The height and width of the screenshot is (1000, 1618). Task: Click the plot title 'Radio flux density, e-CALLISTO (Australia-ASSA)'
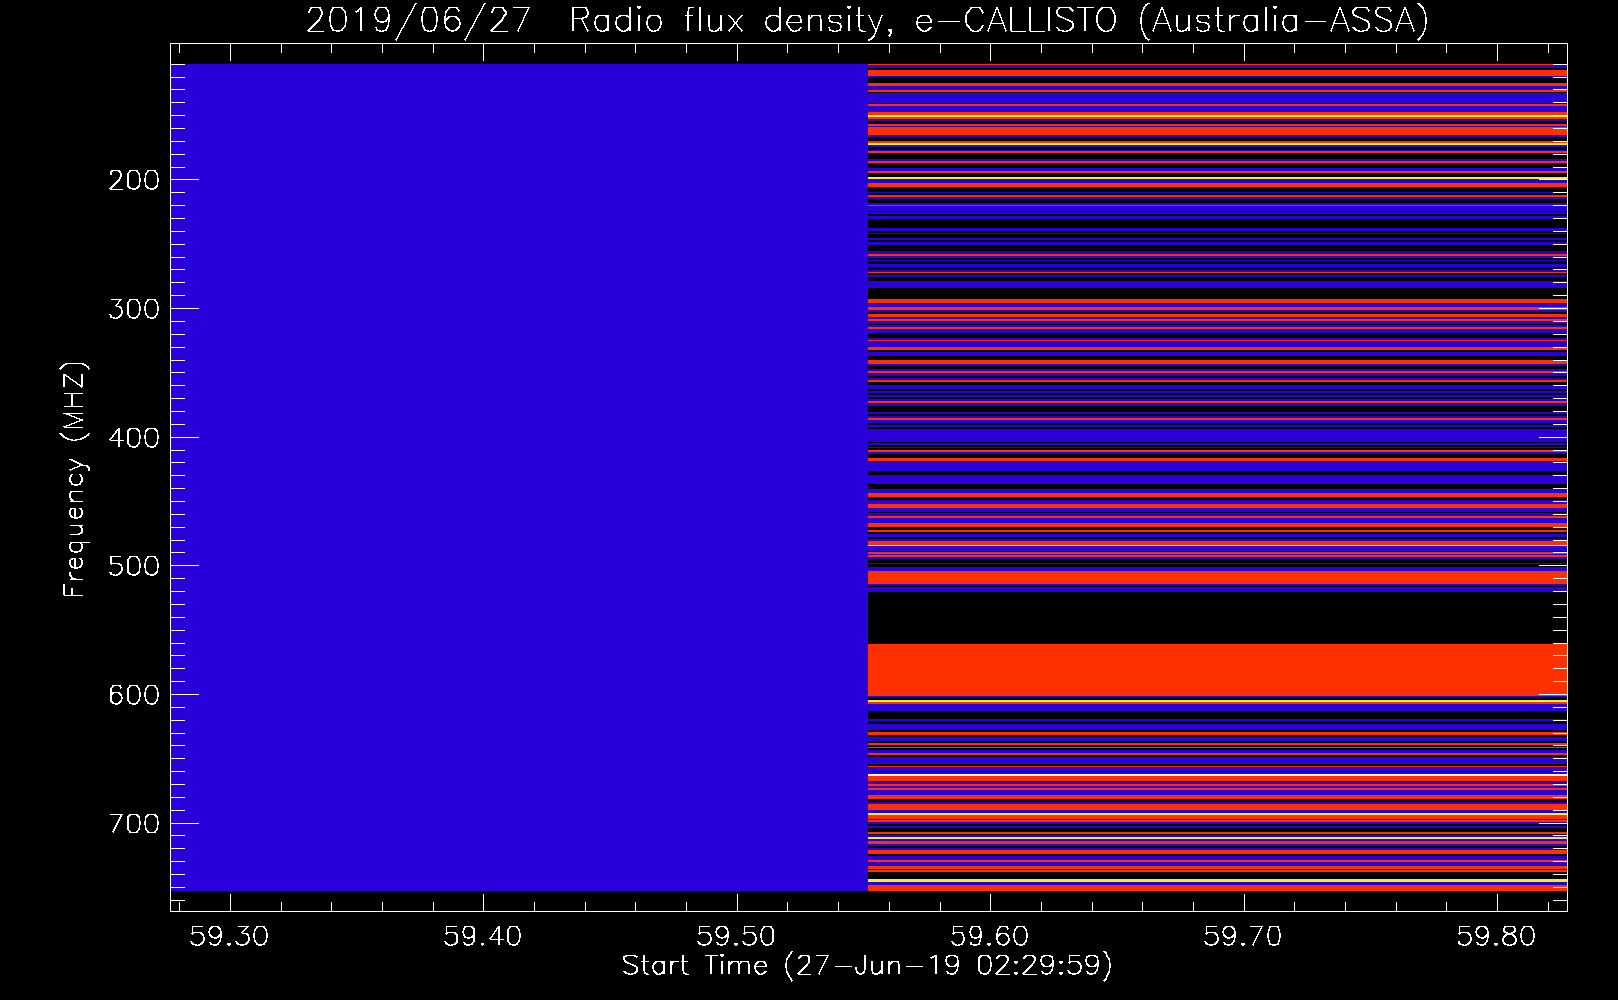click(x=999, y=21)
